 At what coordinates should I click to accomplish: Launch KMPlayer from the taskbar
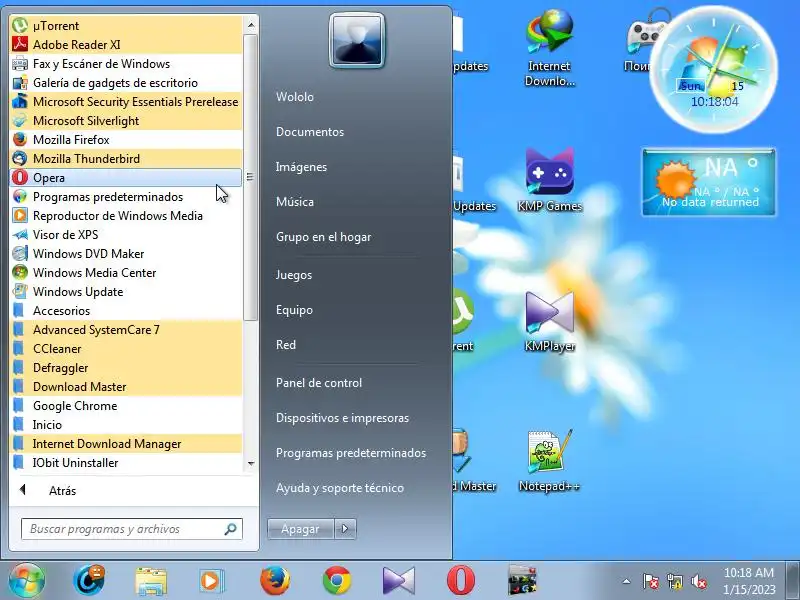click(398, 581)
